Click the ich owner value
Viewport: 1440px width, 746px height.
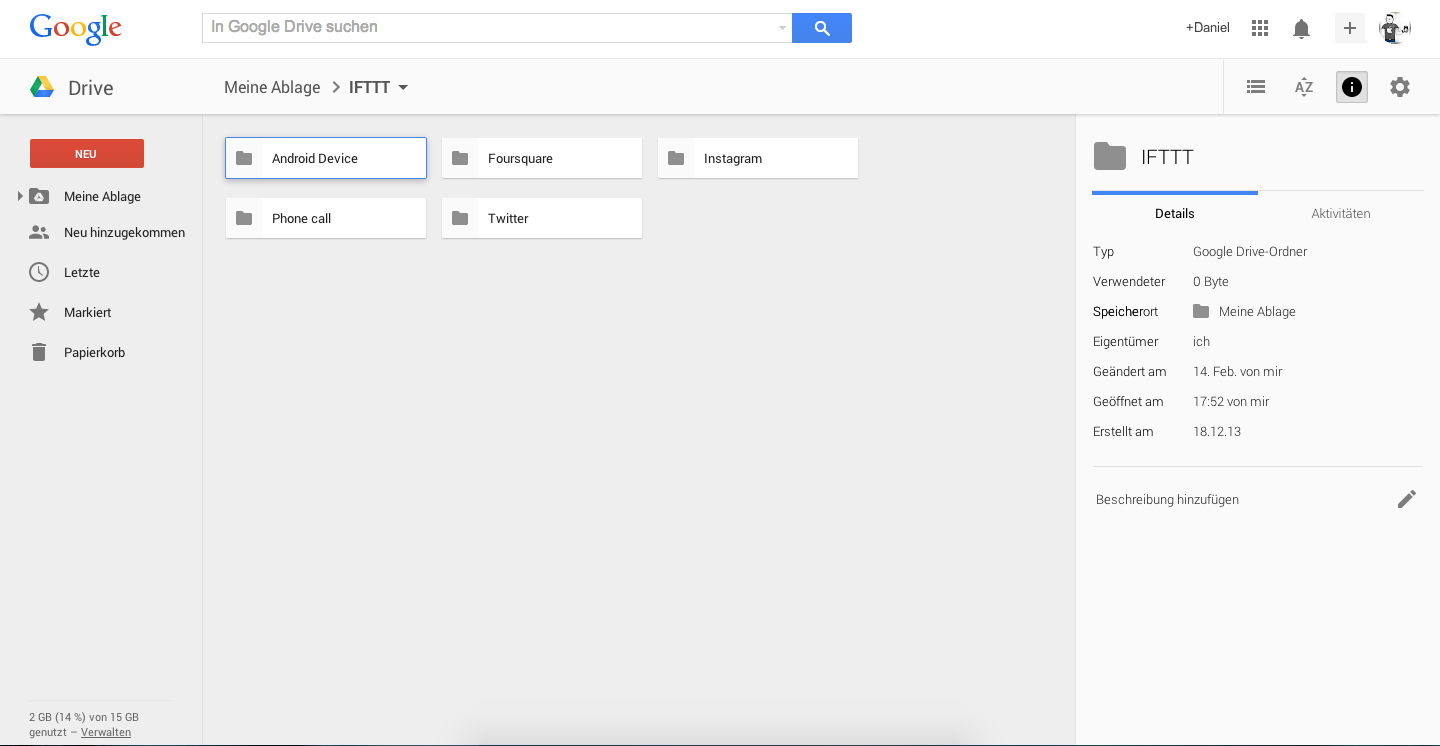tap(1201, 341)
